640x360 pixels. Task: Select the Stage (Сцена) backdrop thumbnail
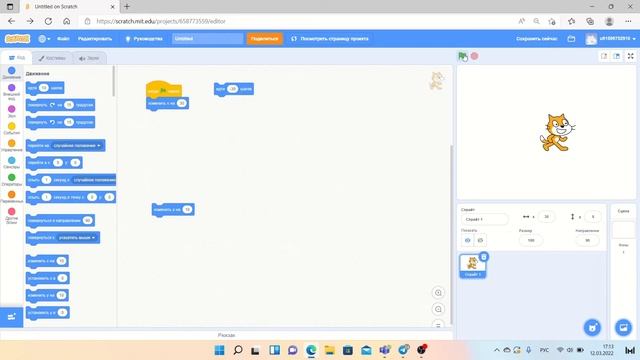coord(623,230)
